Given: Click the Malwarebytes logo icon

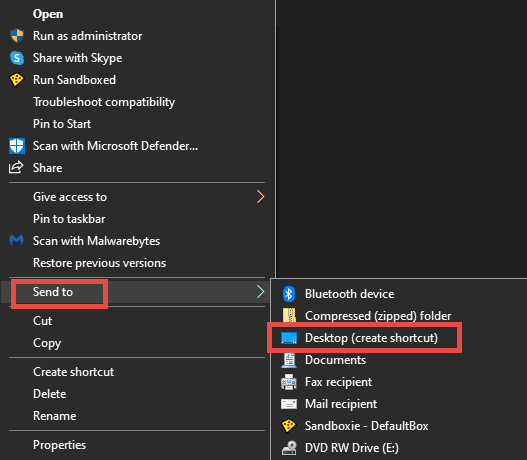Looking at the screenshot, I should point(16,241).
